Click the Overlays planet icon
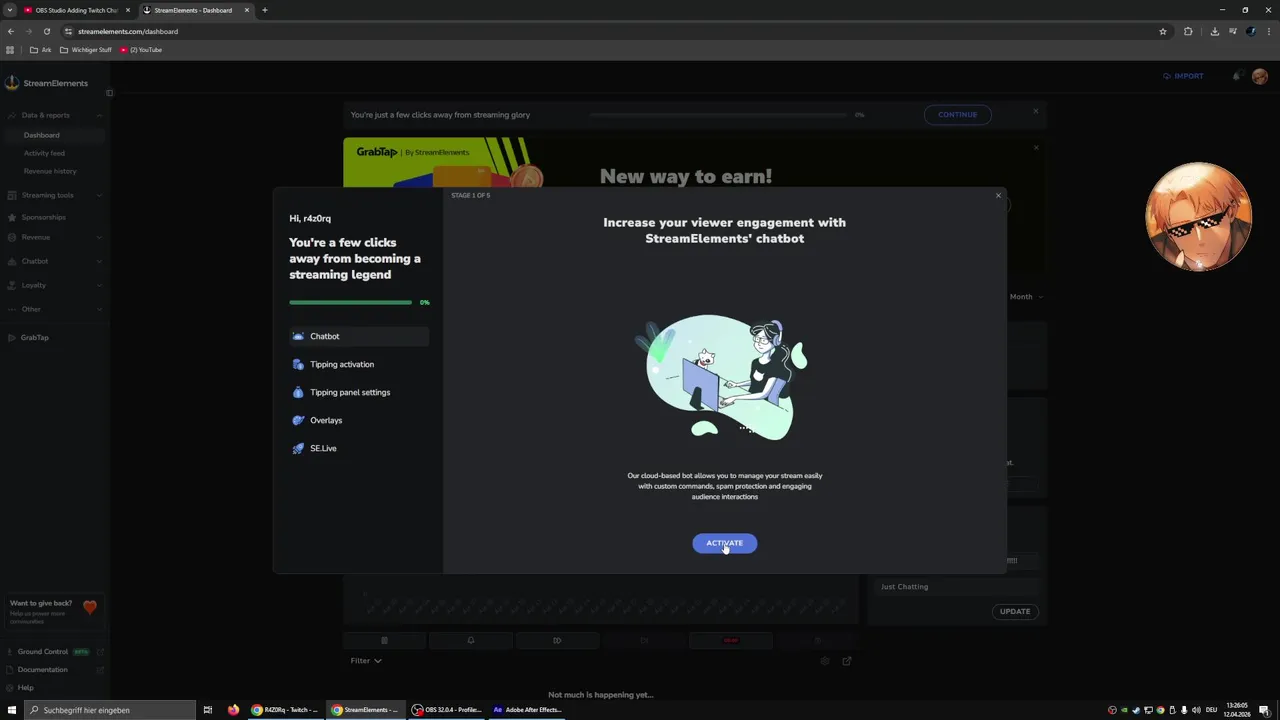1280x720 pixels. click(298, 420)
